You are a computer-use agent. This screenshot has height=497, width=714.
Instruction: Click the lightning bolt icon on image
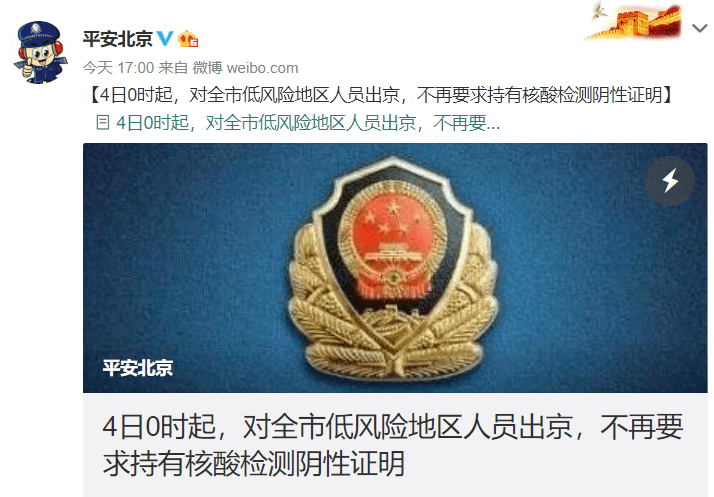(670, 181)
